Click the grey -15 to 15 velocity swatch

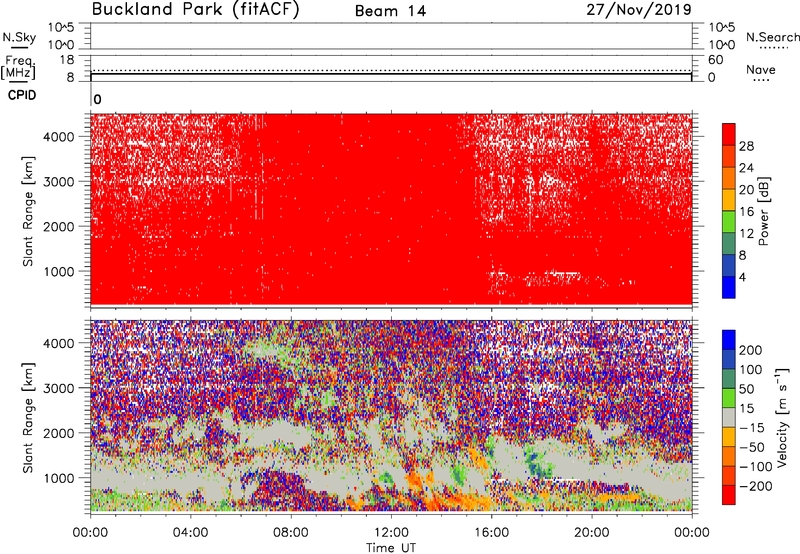729,418
